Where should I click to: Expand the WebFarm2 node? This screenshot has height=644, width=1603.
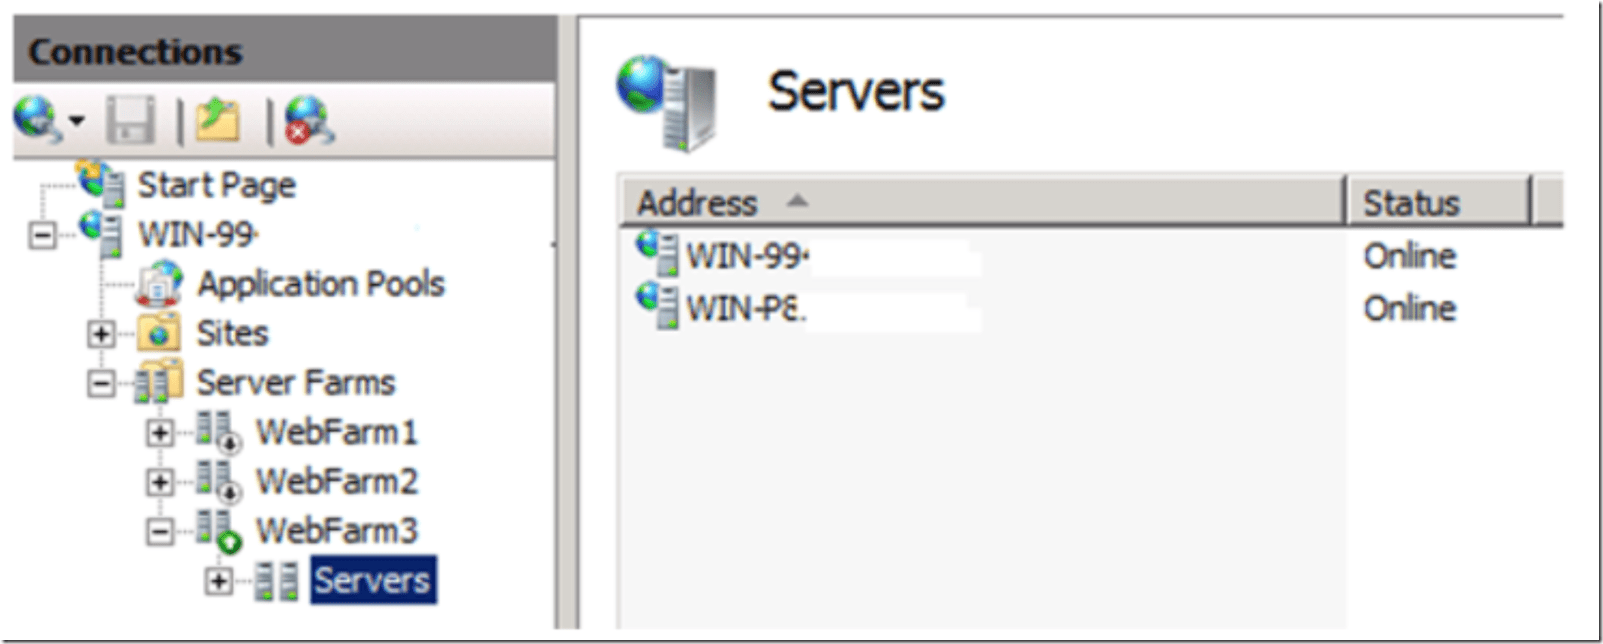[x=160, y=482]
